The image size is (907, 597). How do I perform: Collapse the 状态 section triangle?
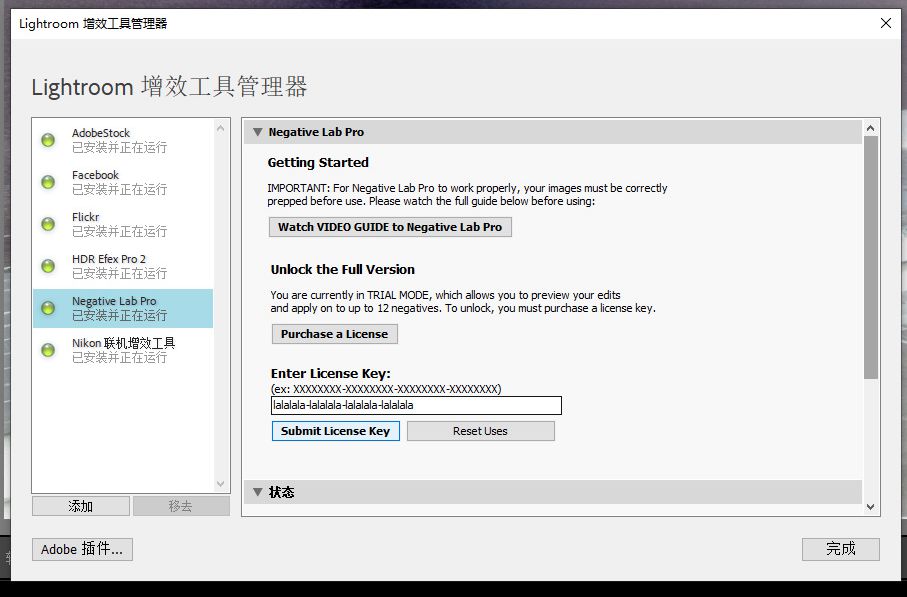click(x=258, y=492)
